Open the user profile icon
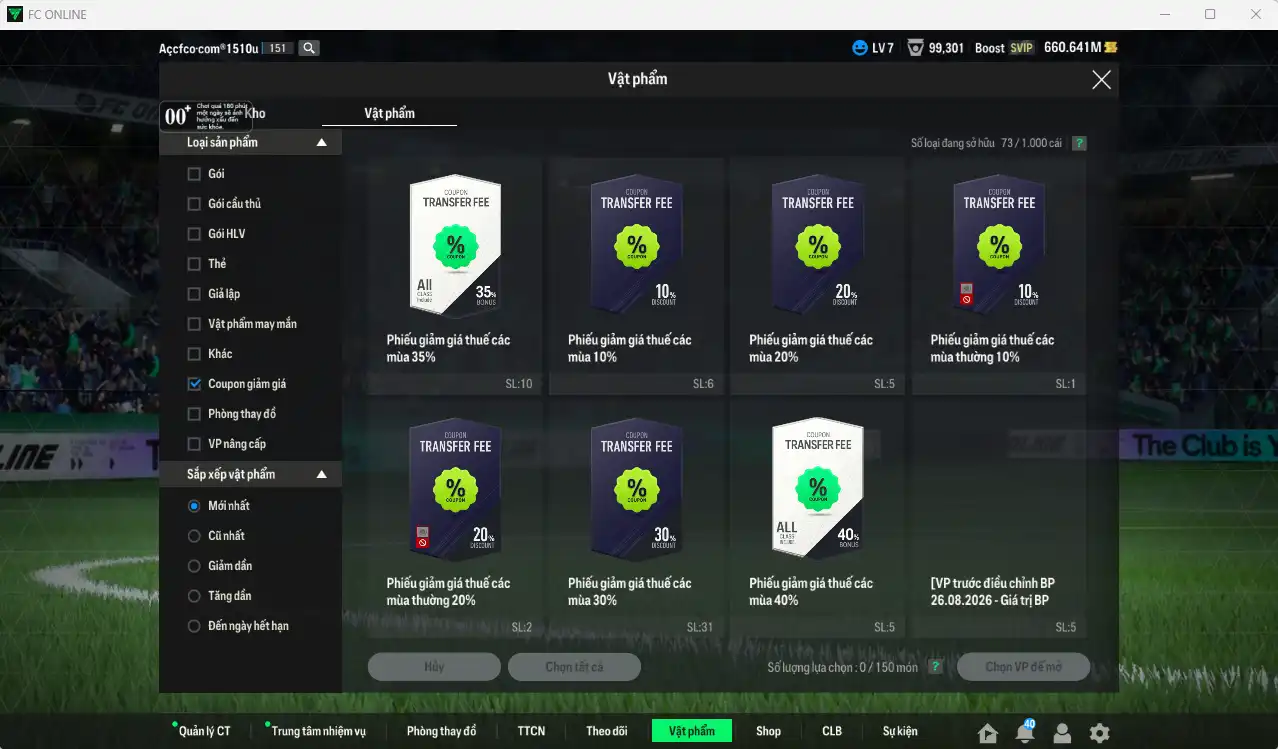Image resolution: width=1278 pixels, height=749 pixels. [1062, 733]
